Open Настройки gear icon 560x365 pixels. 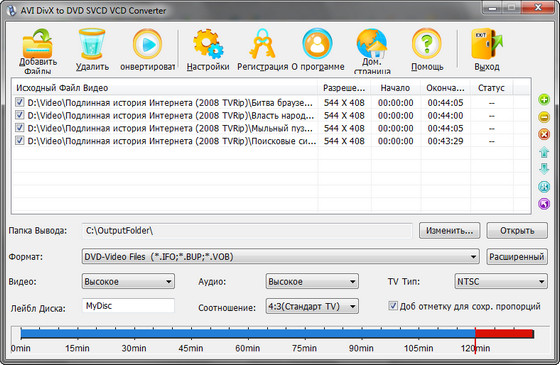[x=208, y=44]
